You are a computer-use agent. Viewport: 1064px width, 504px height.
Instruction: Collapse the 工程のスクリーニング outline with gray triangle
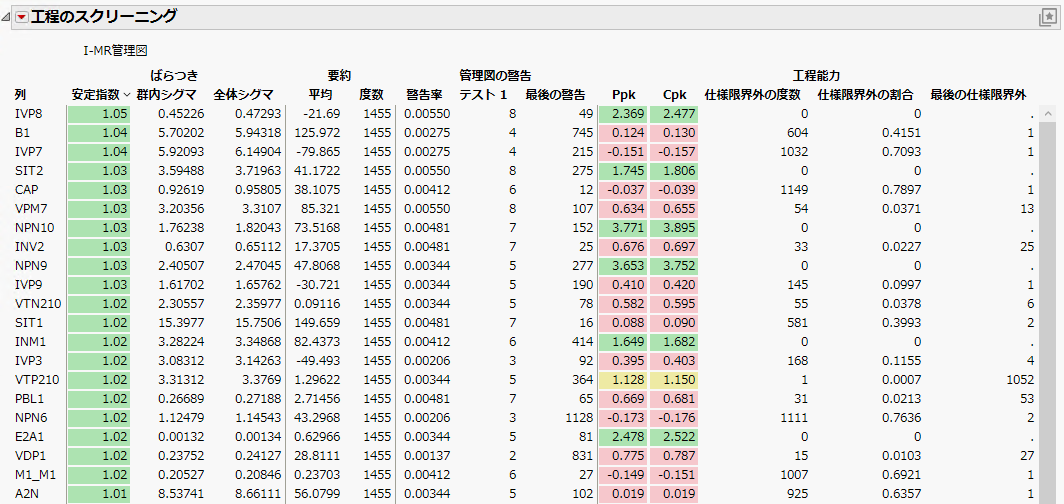tap(8, 17)
